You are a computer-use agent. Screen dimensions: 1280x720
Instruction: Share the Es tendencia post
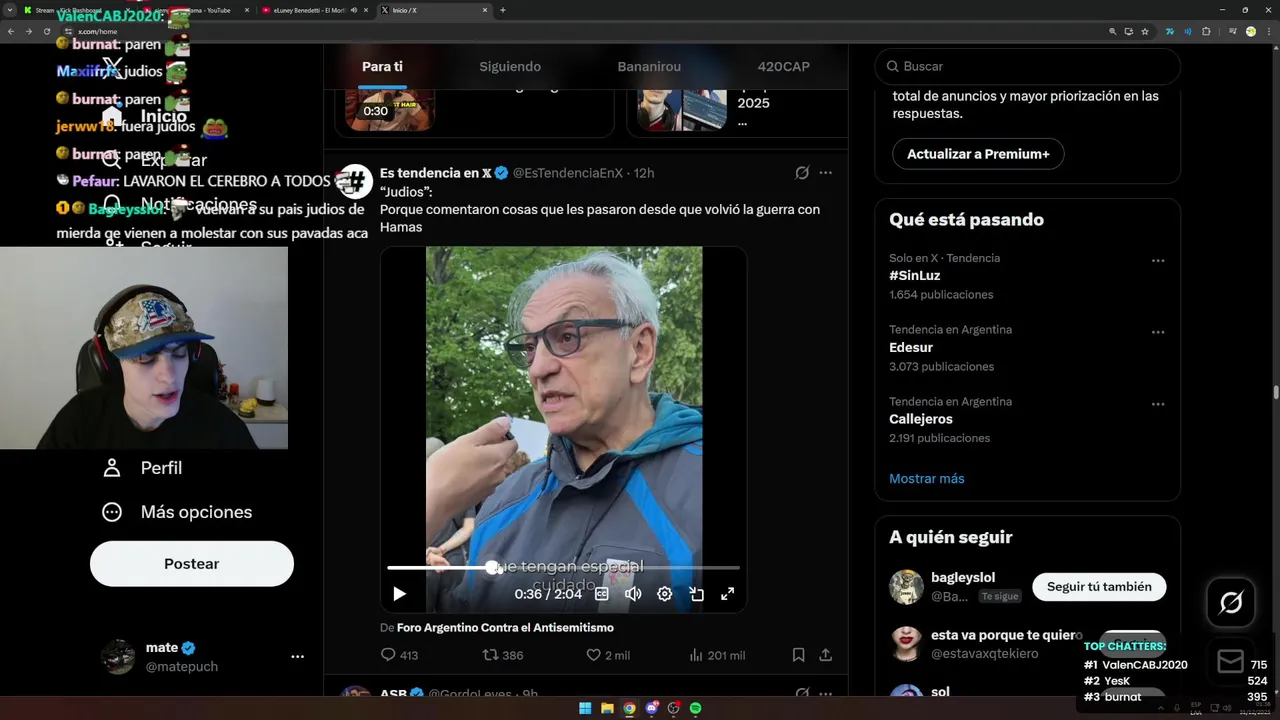coord(826,655)
